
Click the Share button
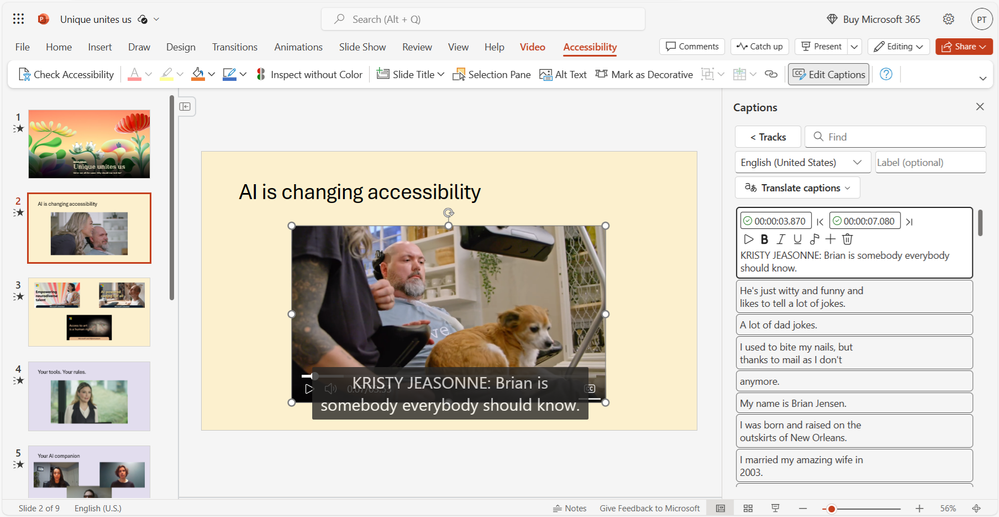coord(964,47)
